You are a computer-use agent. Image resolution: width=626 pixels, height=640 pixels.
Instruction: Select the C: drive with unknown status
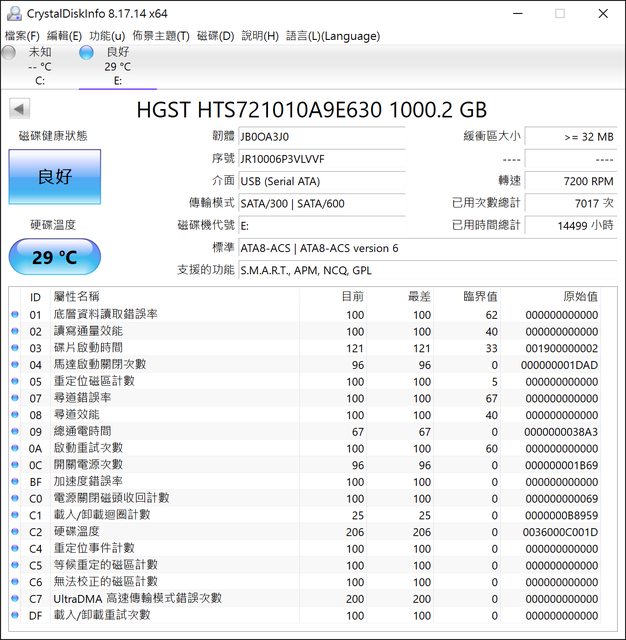tap(40, 66)
